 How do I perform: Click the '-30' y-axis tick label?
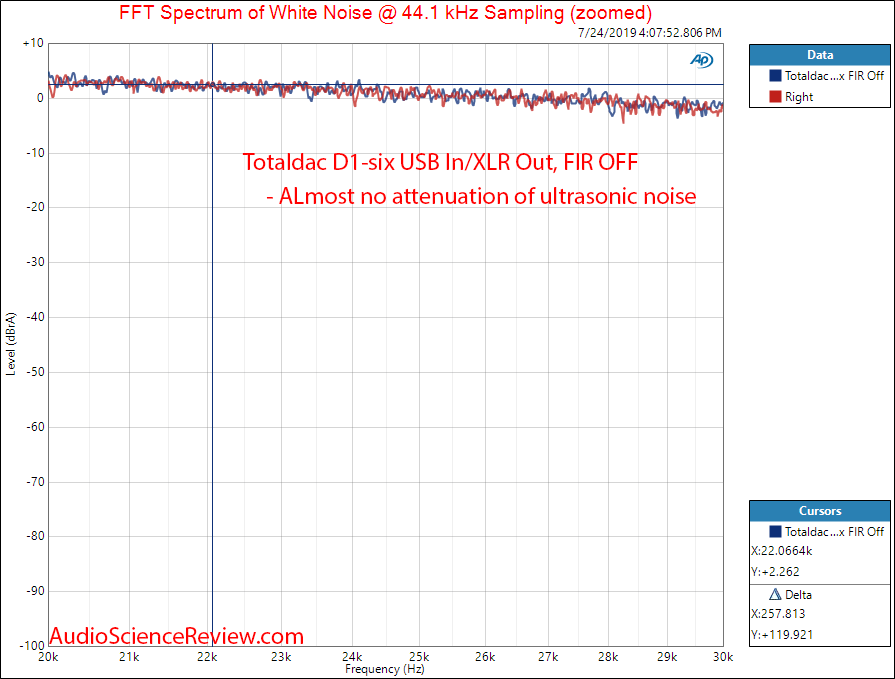coord(35,262)
